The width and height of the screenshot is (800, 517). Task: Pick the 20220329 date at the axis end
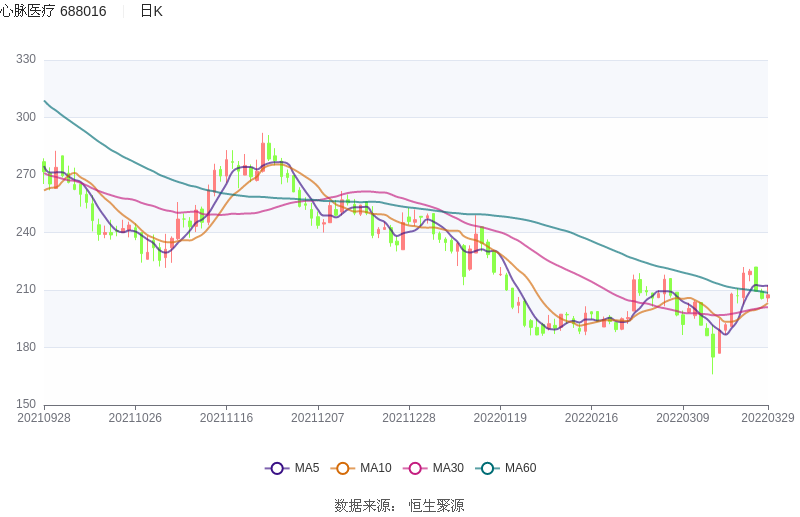tap(769, 418)
